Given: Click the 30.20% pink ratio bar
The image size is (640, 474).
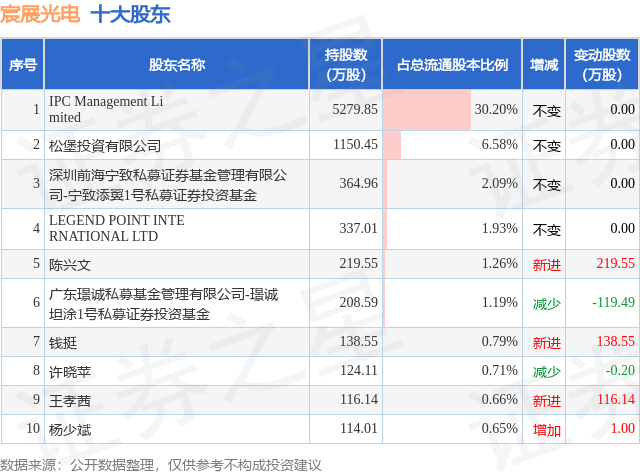Looking at the screenshot, I should point(427,110).
